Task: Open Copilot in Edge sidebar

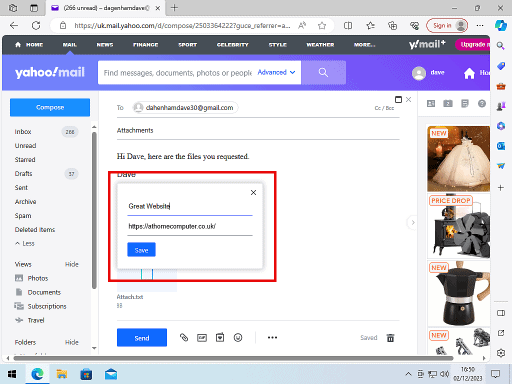Action: [x=501, y=25]
